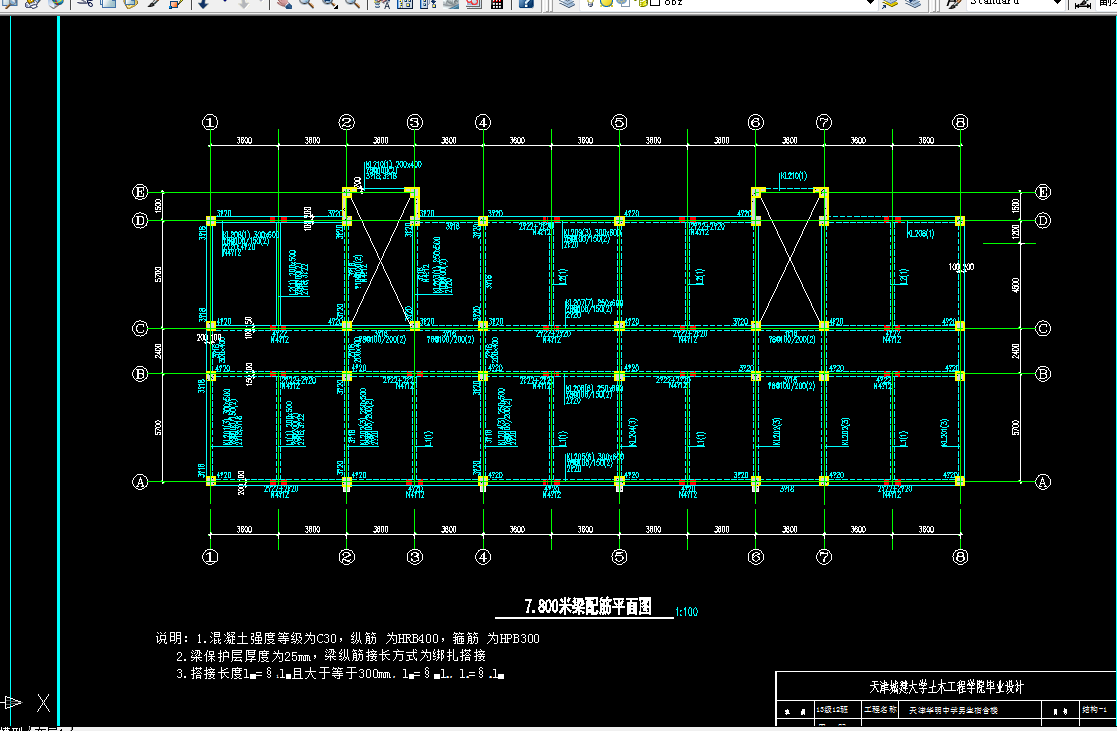Toggle the layer lock padlock icon
Image resolution: width=1117 pixels, height=731 pixels.
coord(642,4)
